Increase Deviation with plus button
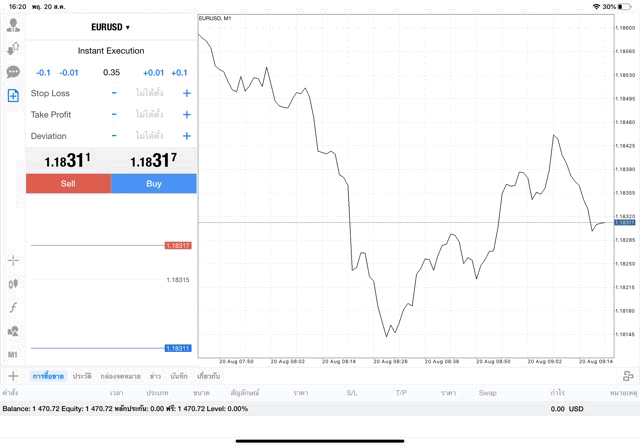This screenshot has width=640, height=447. [x=186, y=136]
